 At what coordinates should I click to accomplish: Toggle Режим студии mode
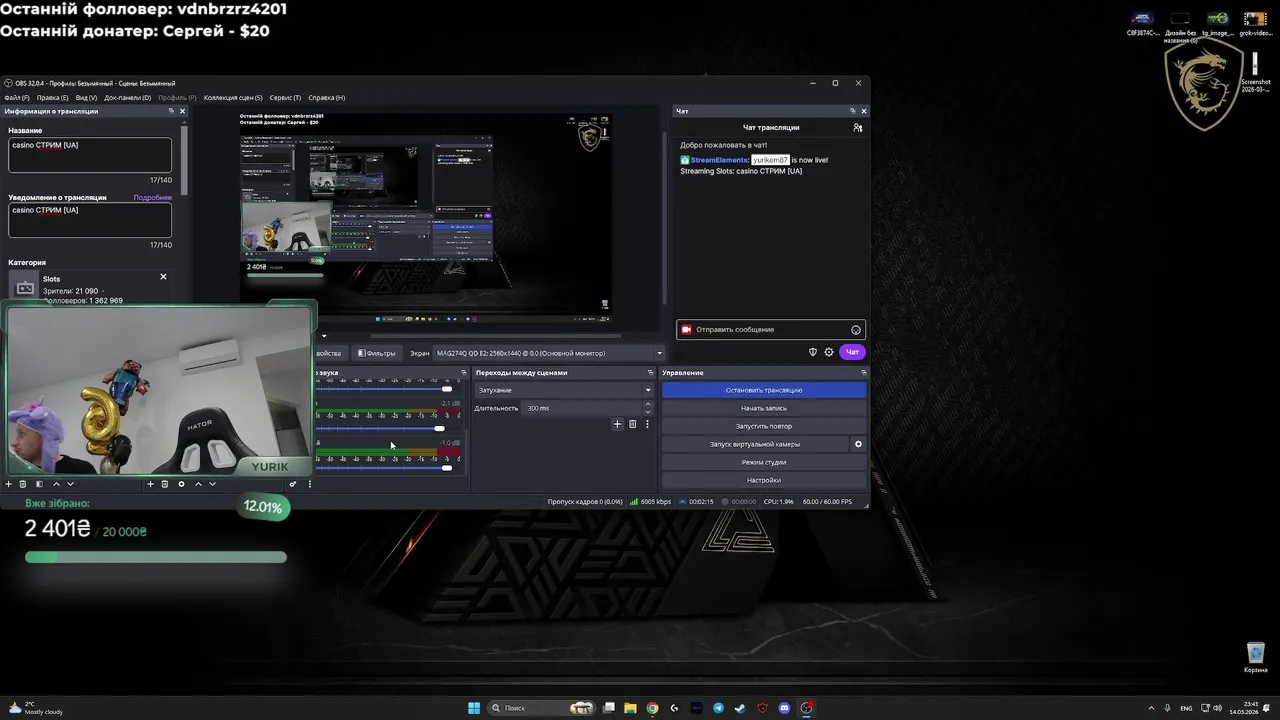pos(764,462)
